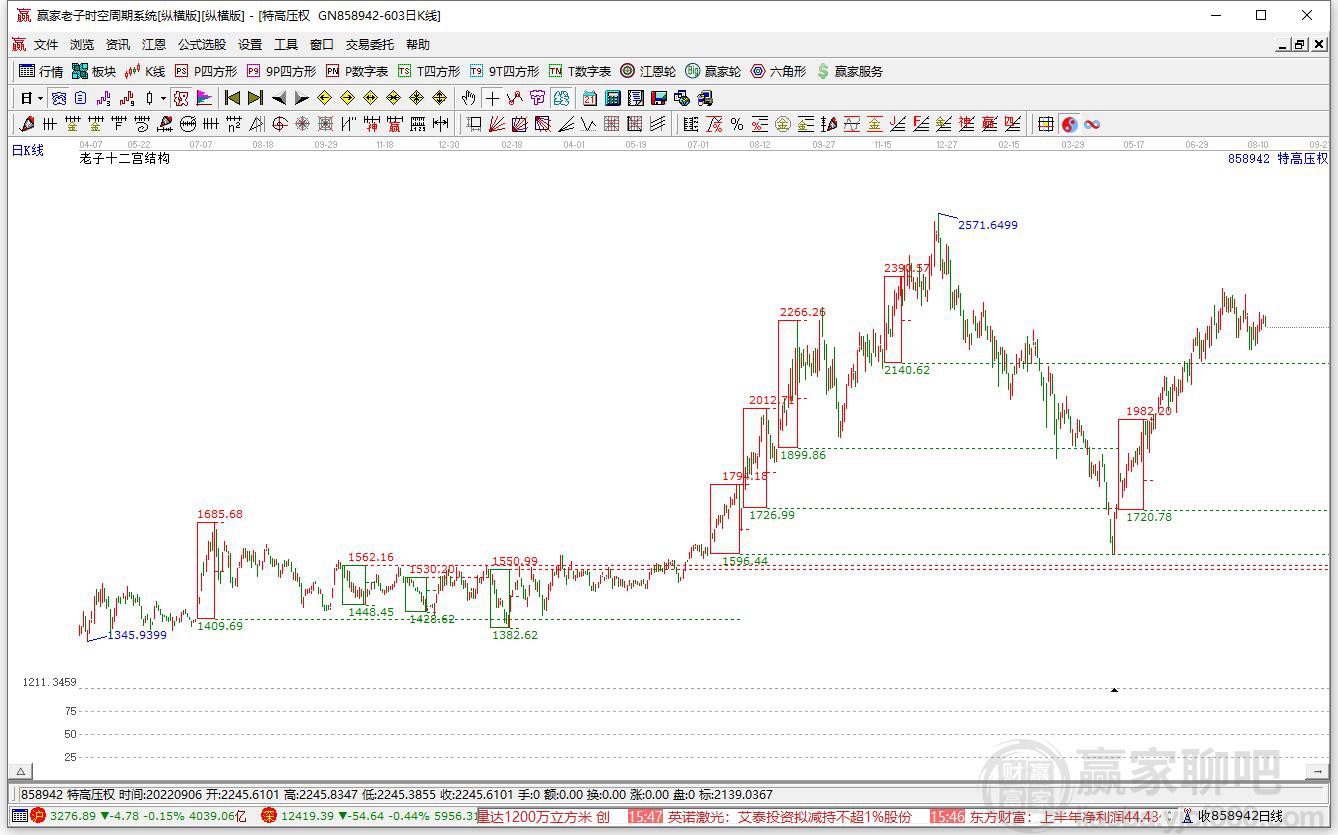Screen dimensions: 1338x835
Task: Open the 设置 menu
Action: (250, 44)
